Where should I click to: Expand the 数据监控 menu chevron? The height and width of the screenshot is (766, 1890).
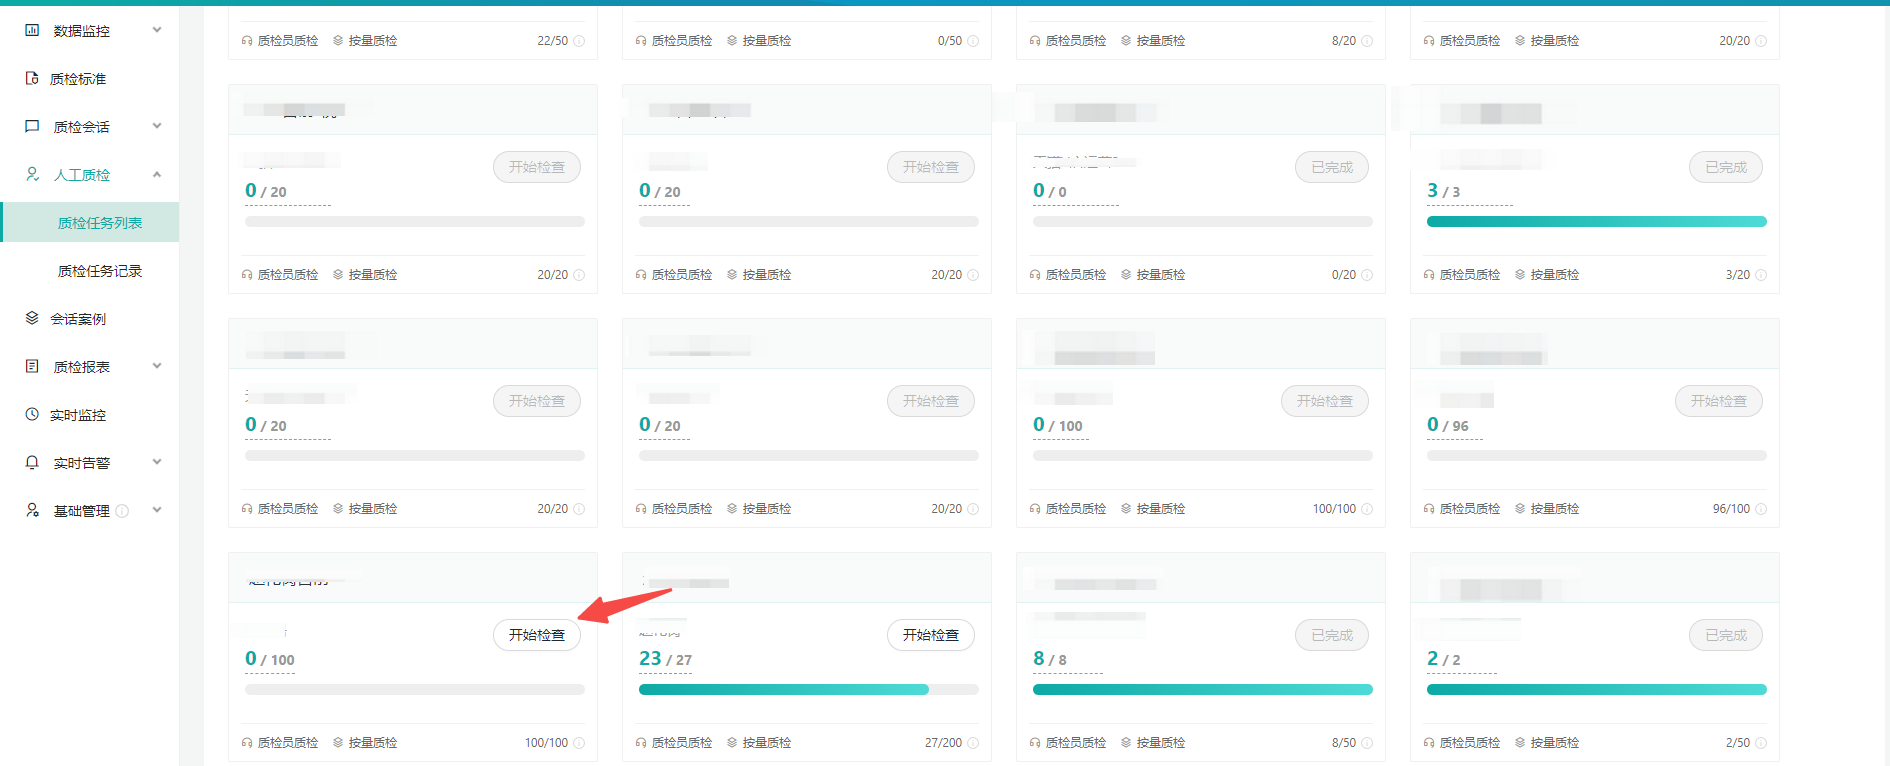click(157, 30)
